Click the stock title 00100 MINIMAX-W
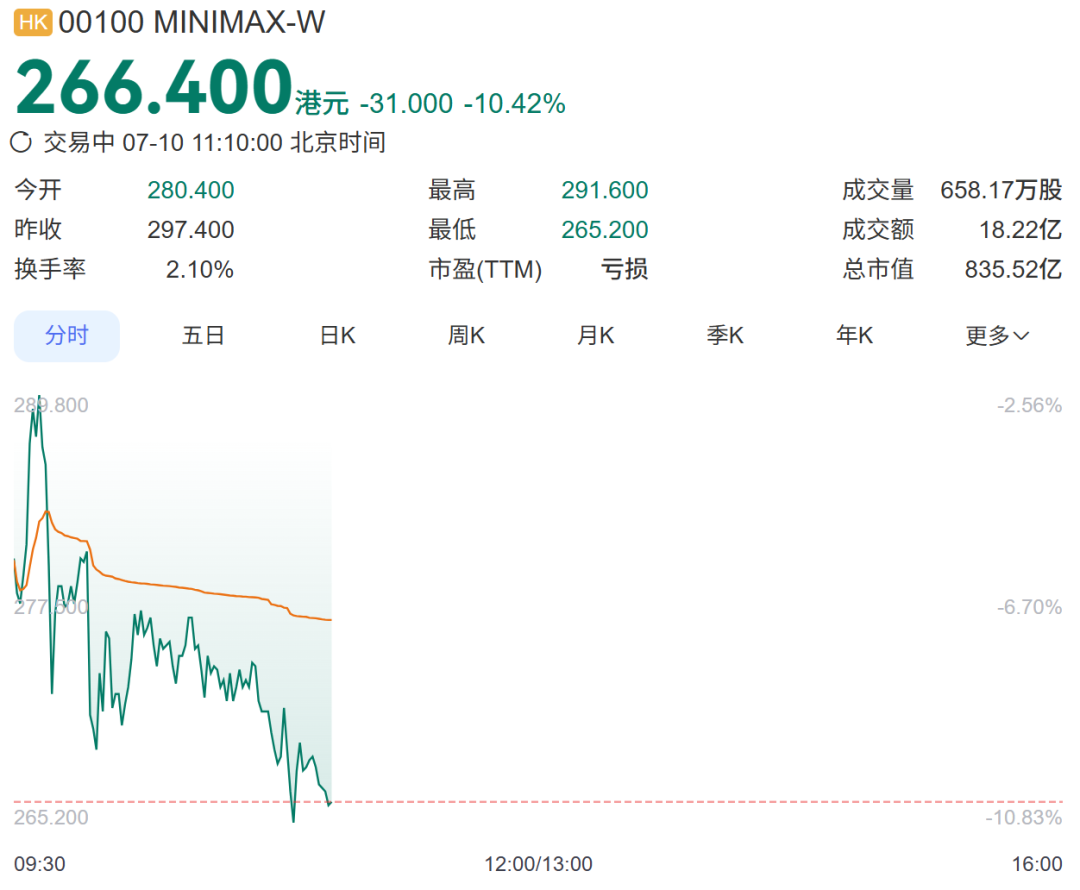This screenshot has width=1080, height=890. 191,23
